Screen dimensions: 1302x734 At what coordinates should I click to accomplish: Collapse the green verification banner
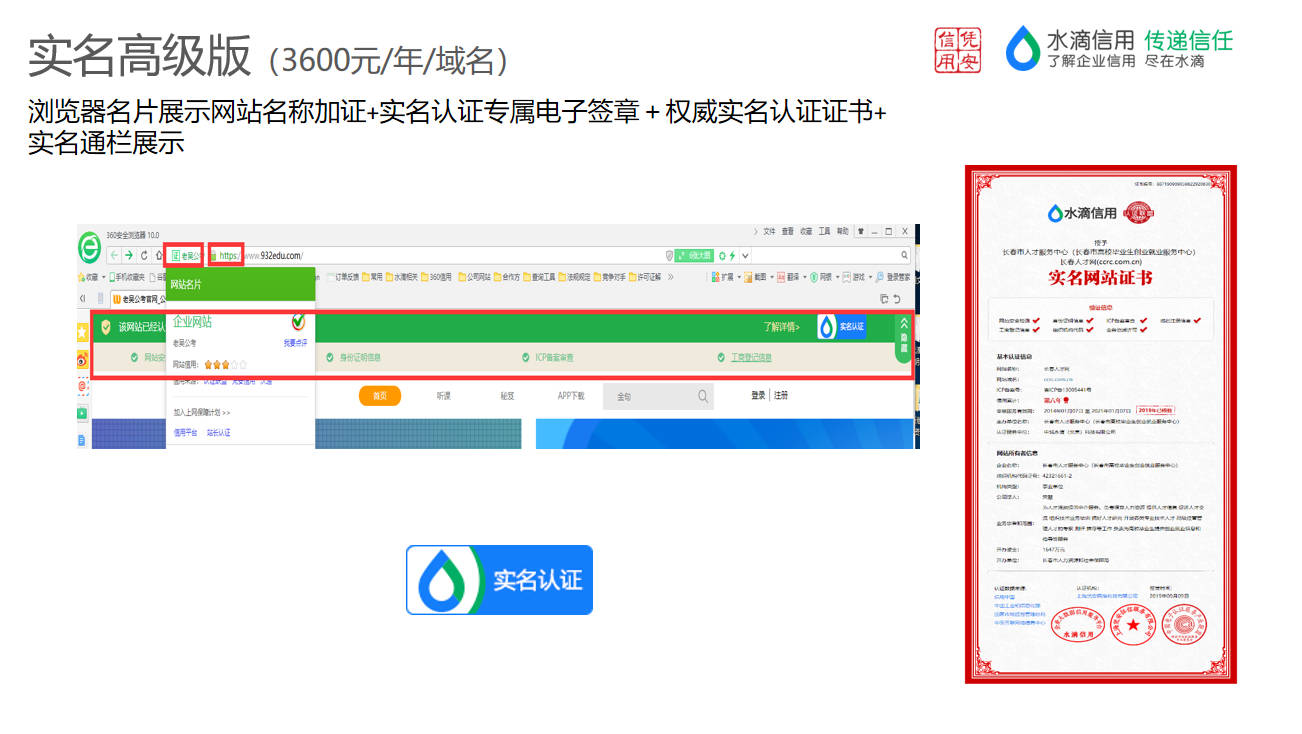(903, 338)
